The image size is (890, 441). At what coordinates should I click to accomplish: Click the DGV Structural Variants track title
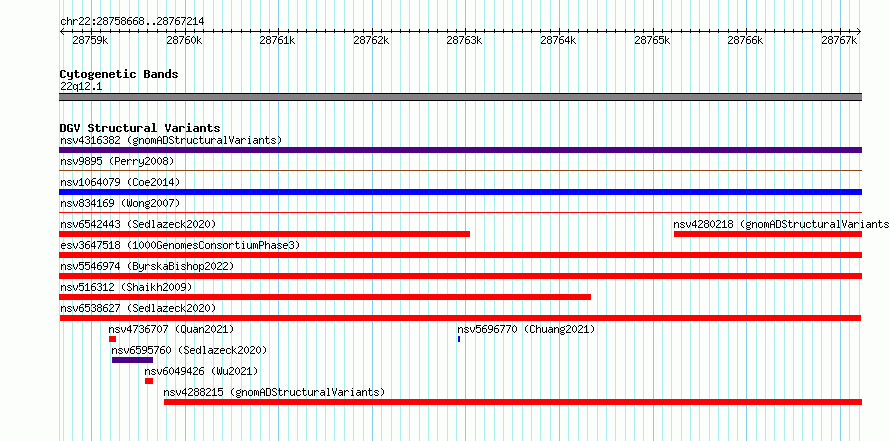pyautogui.click(x=140, y=128)
